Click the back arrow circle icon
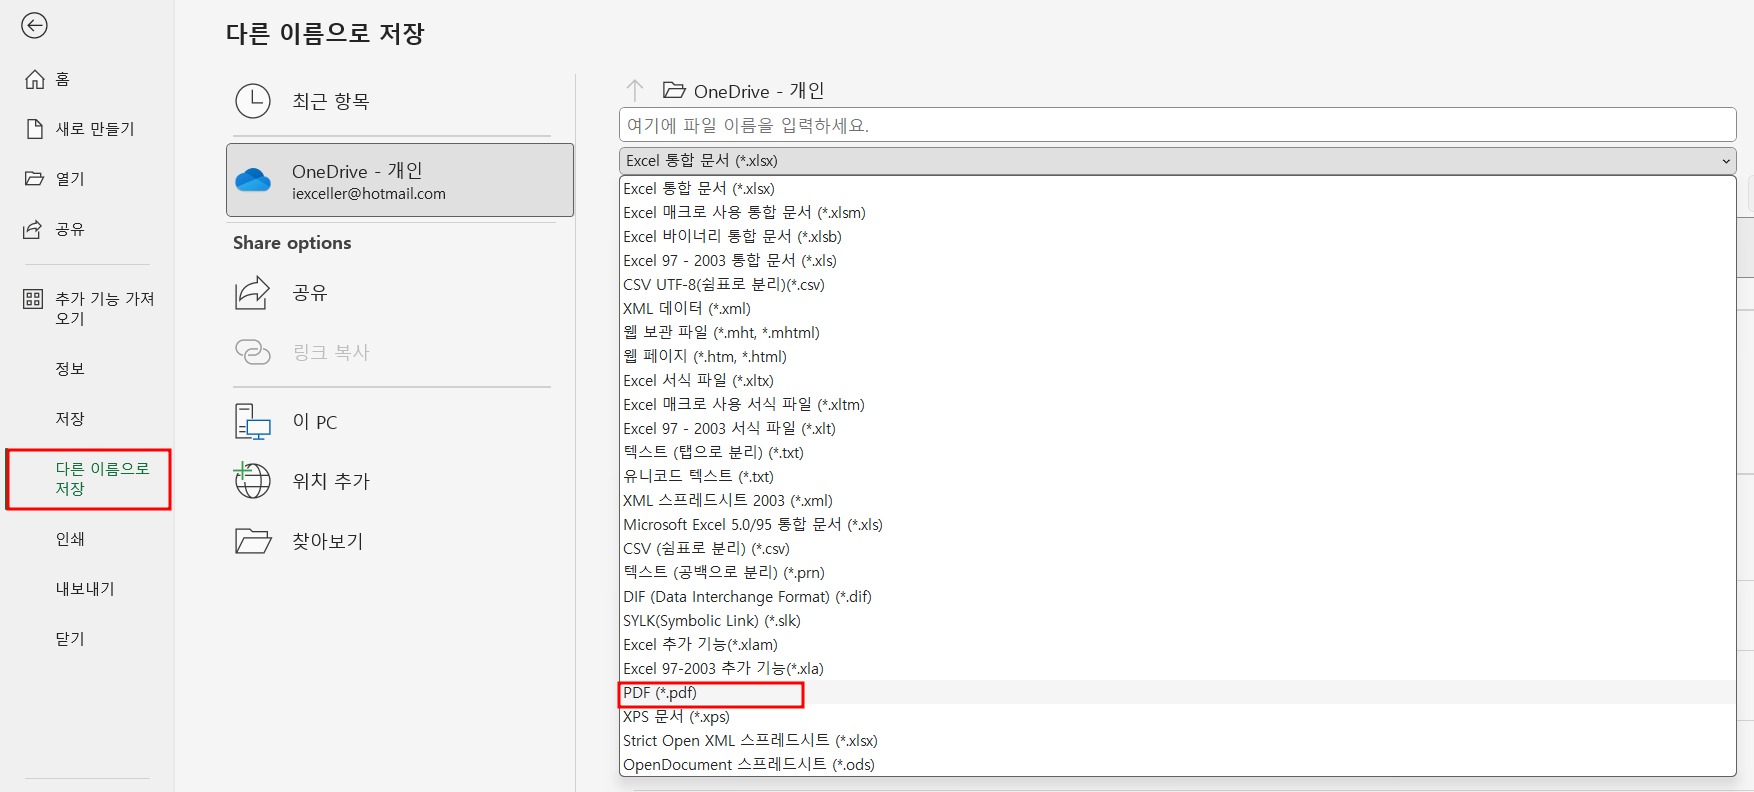1754x792 pixels. coord(34,26)
